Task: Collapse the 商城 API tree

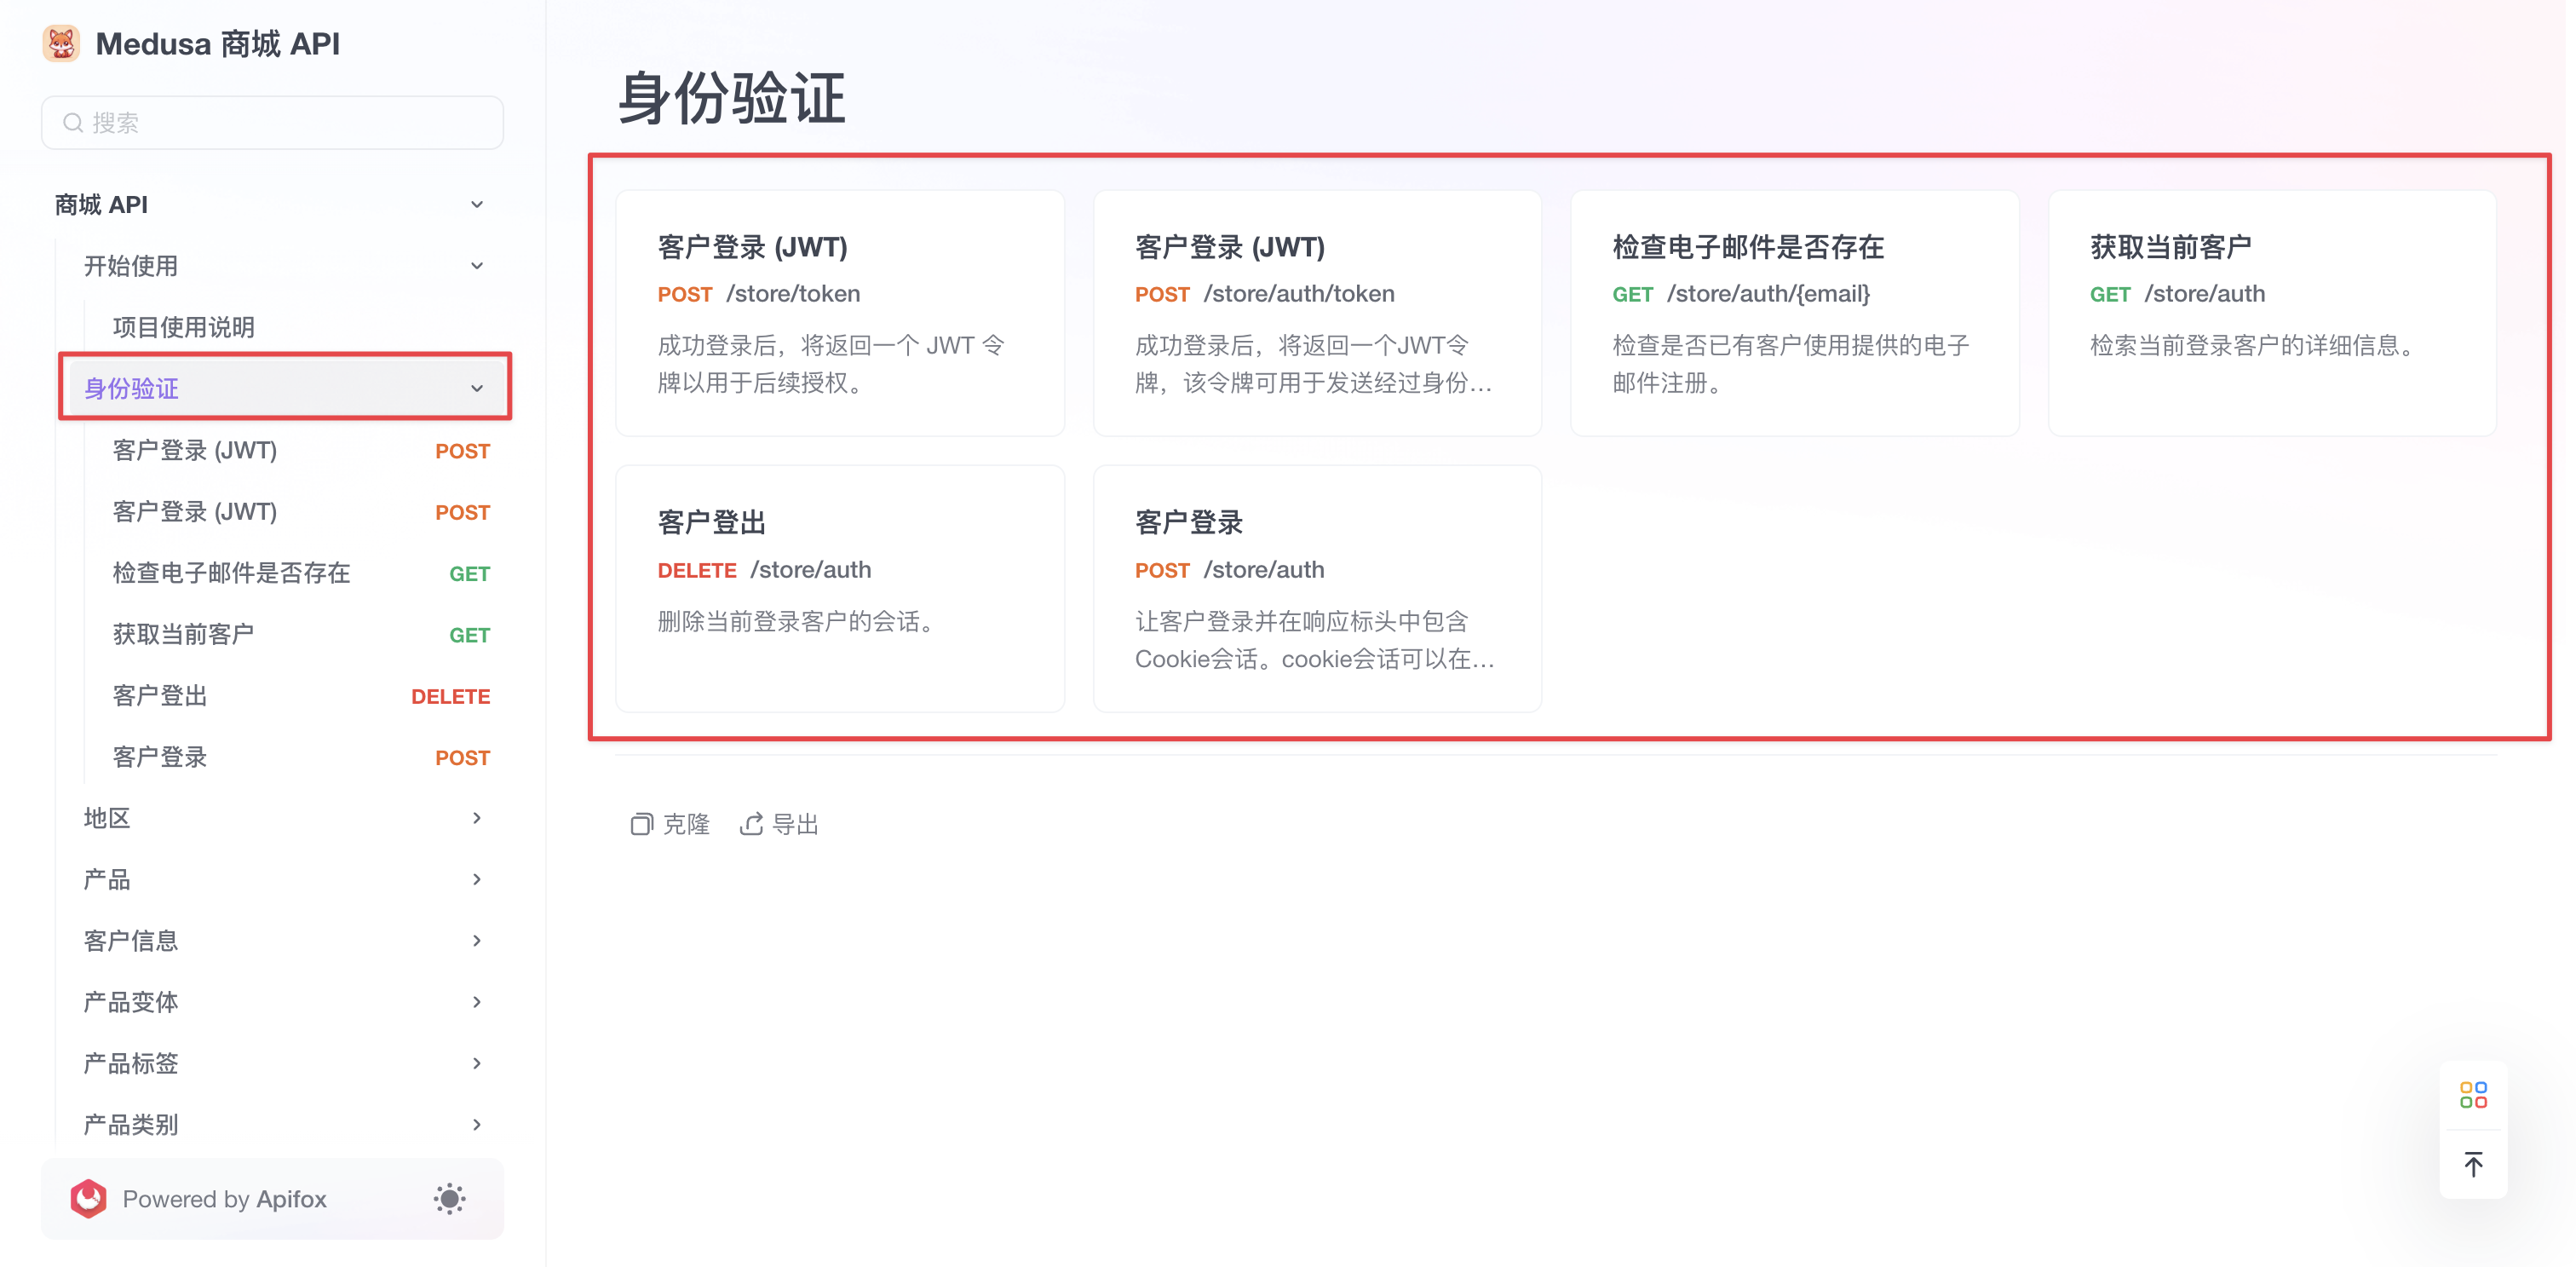Action: click(x=478, y=203)
